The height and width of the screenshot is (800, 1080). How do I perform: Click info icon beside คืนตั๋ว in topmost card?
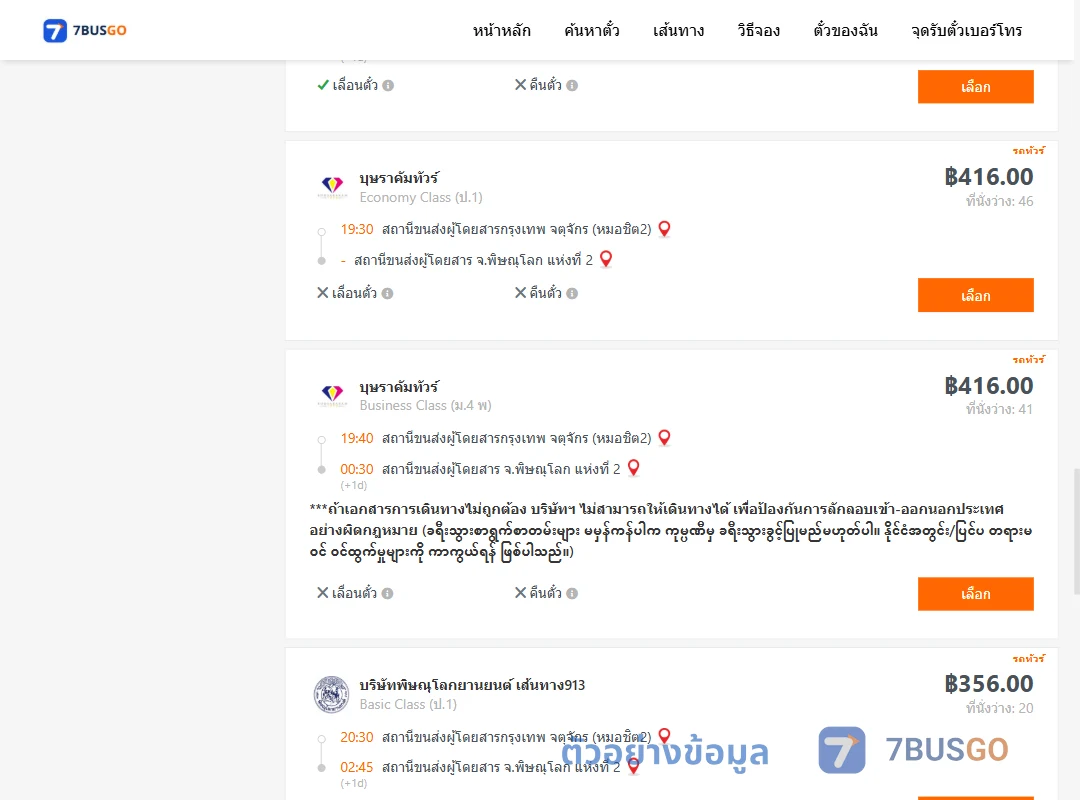572,85
